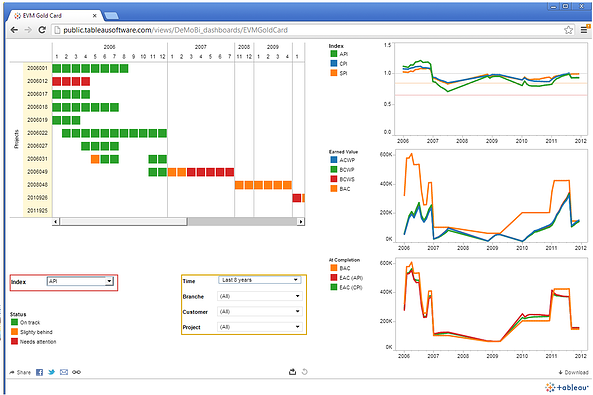Screen dimensions: 593x395
Task: Copy the link with chain icon
Action: pos(76,372)
